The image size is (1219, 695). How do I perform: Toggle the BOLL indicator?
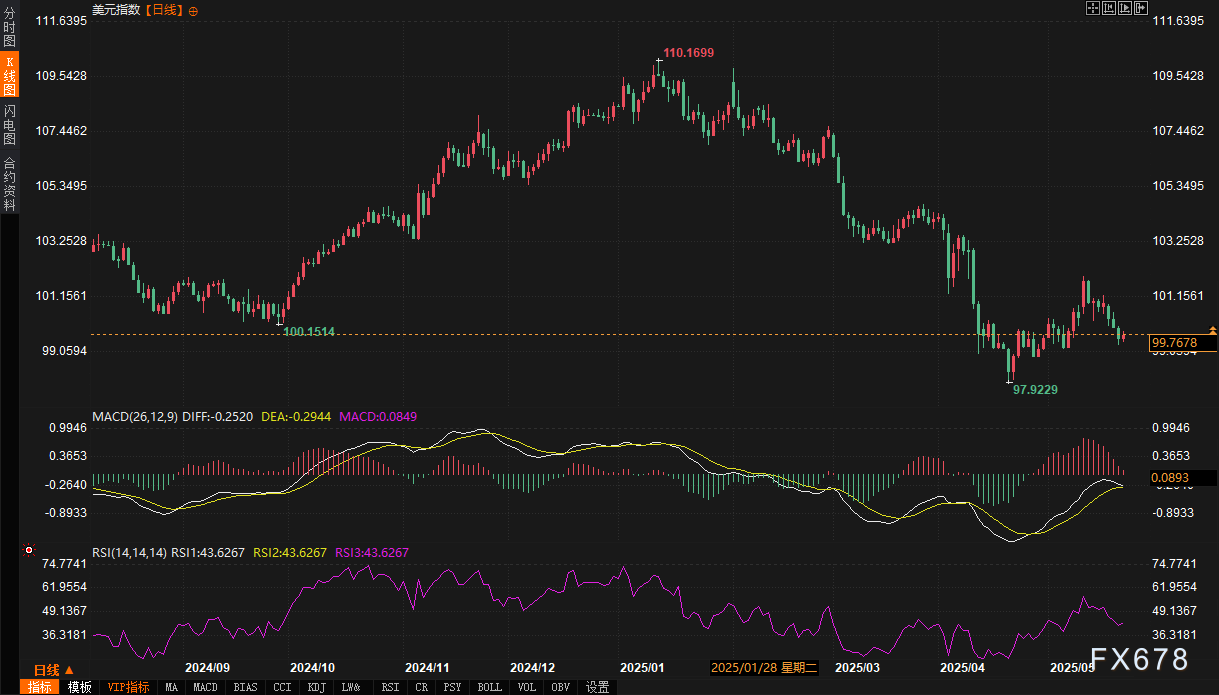[x=489, y=687]
